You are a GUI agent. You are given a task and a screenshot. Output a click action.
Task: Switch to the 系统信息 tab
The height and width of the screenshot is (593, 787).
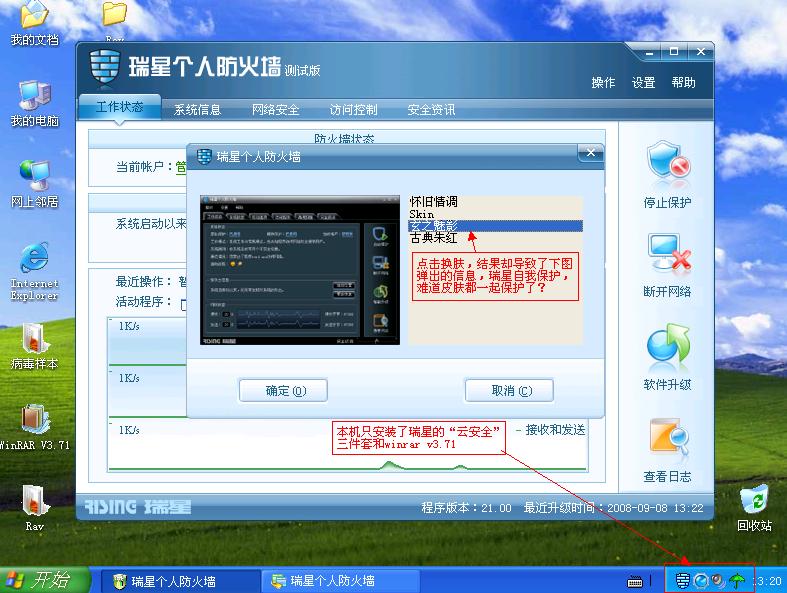click(x=197, y=109)
